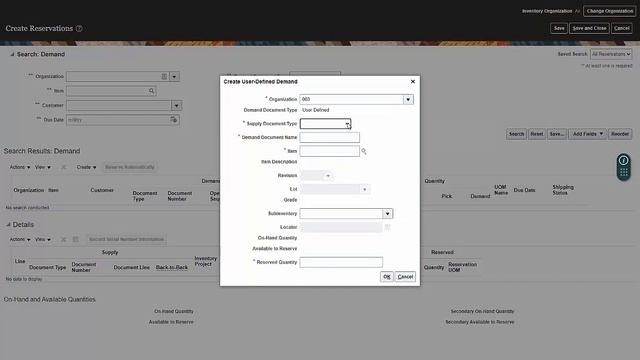Click the Item search icon in dialog
Image resolution: width=640 pixels, height=360 pixels.
(x=364, y=151)
